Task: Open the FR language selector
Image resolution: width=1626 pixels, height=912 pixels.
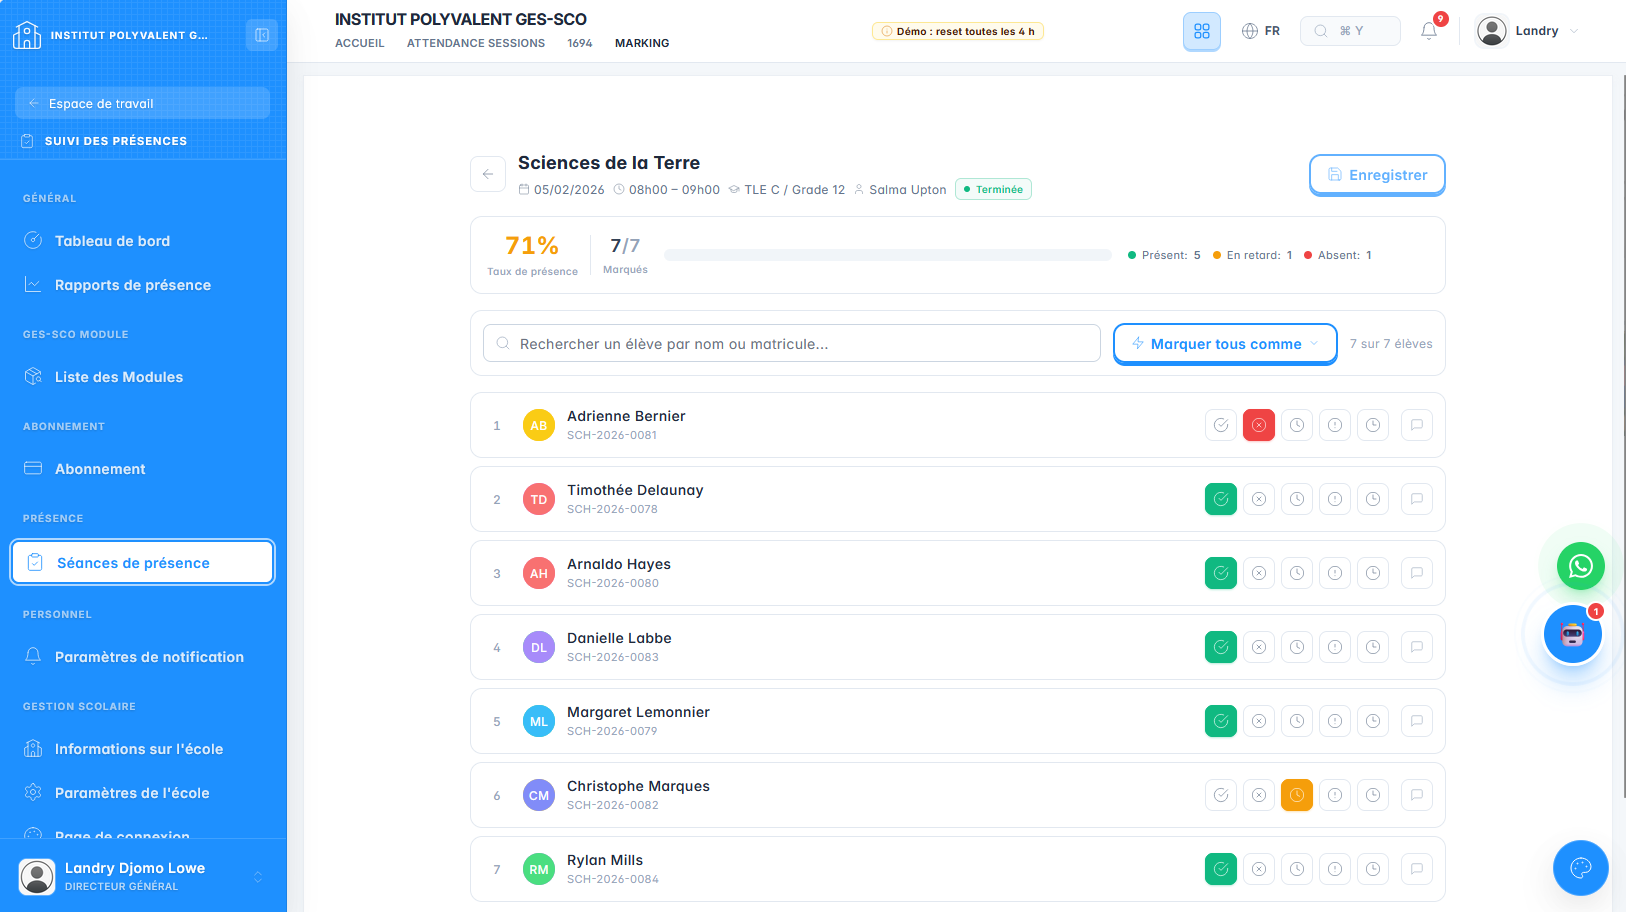Action: coord(1261,31)
